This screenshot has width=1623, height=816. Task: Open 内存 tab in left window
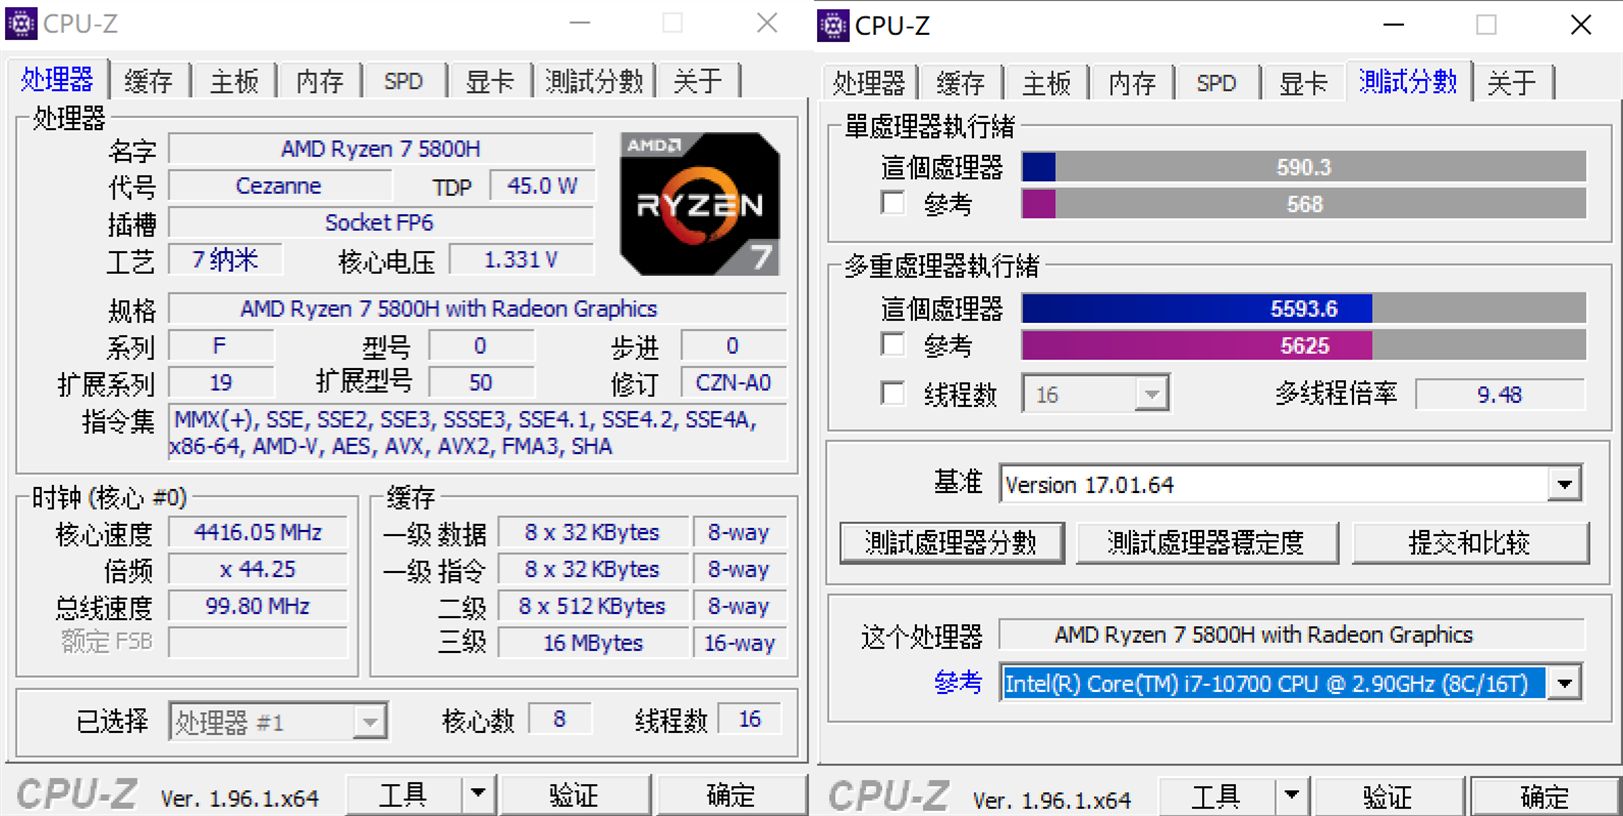click(x=320, y=81)
